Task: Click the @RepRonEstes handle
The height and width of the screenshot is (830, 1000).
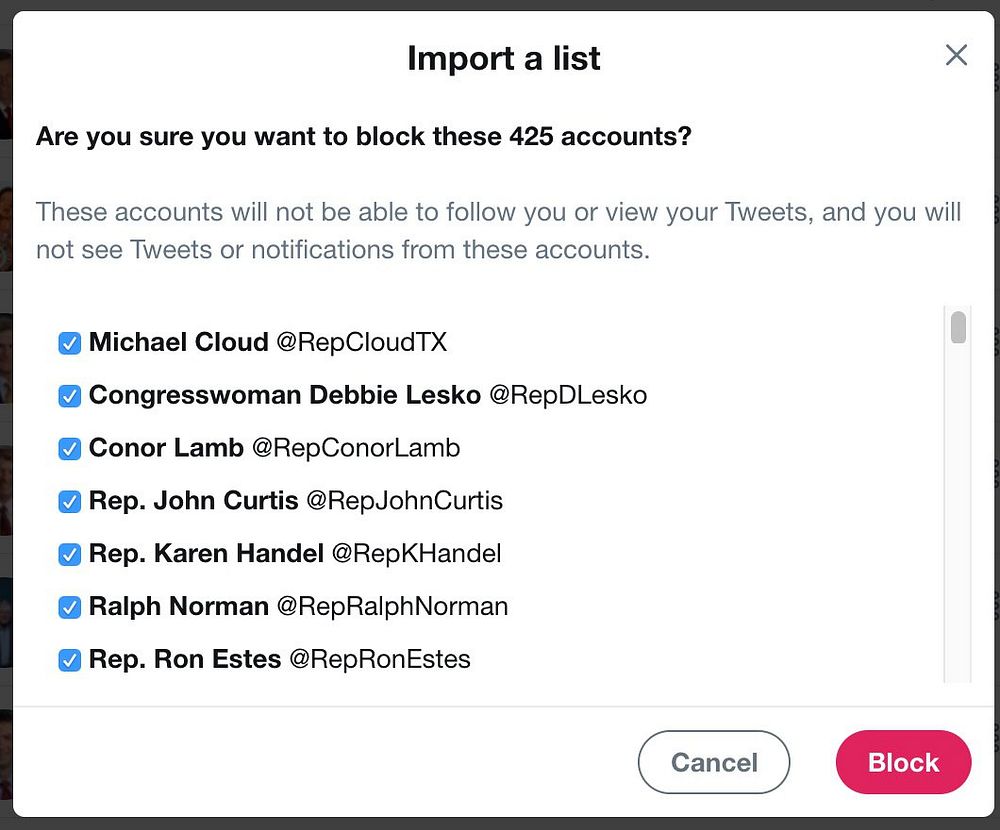Action: 379,659
